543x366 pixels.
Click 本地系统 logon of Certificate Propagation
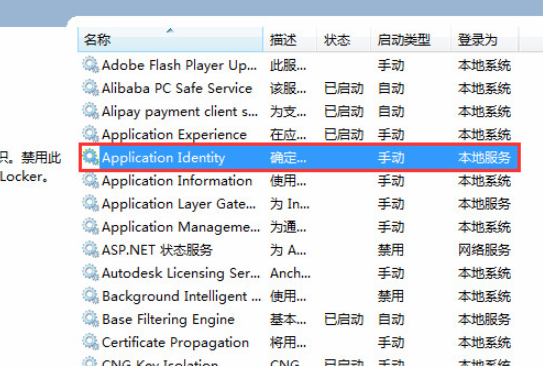pos(484,342)
